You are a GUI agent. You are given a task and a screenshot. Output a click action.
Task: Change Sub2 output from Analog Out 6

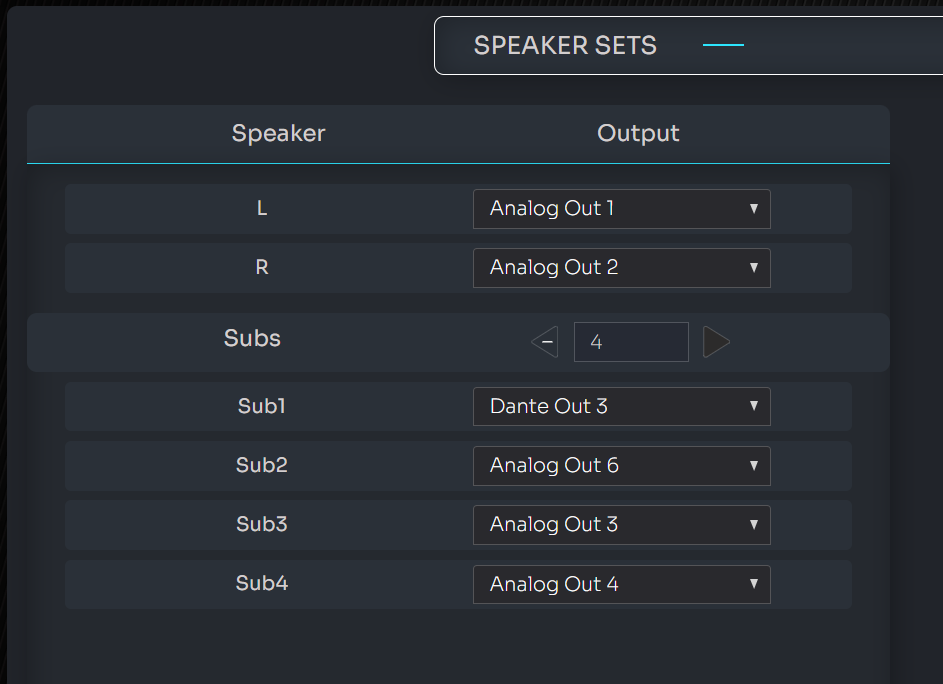point(621,466)
